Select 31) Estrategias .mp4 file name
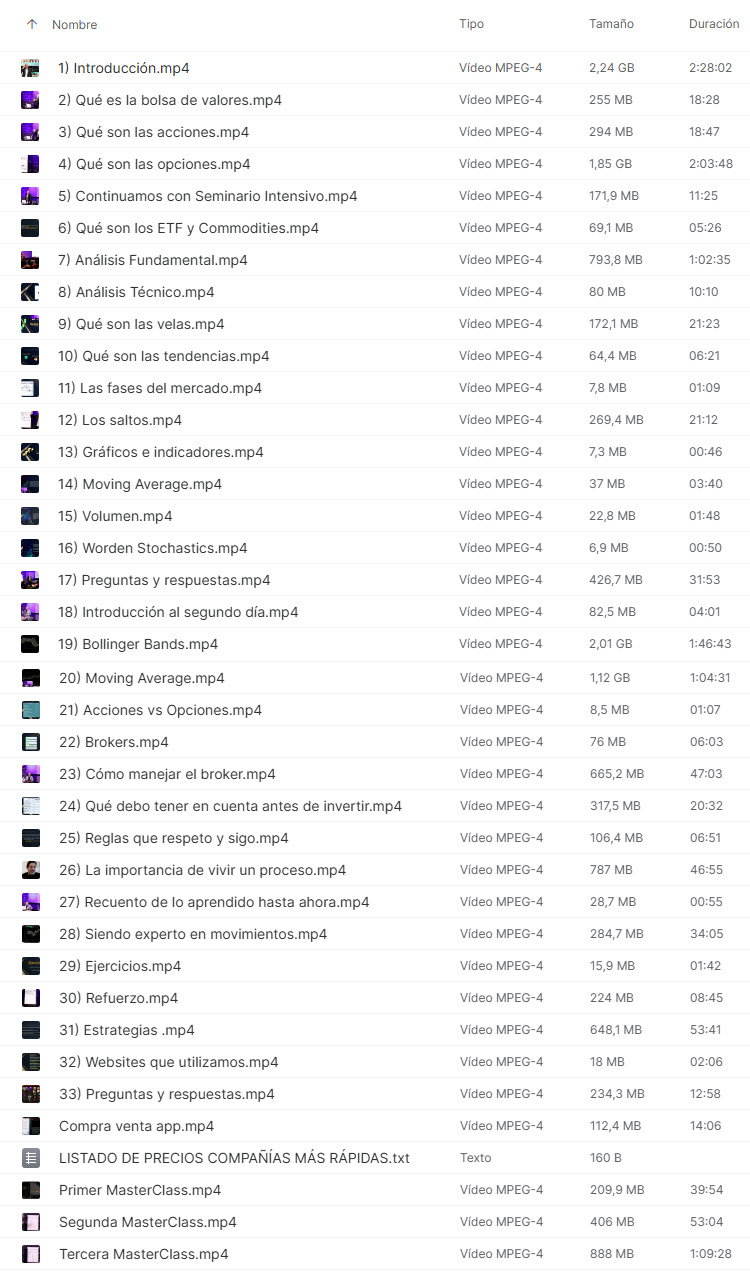This screenshot has width=750, height=1272. (127, 1030)
